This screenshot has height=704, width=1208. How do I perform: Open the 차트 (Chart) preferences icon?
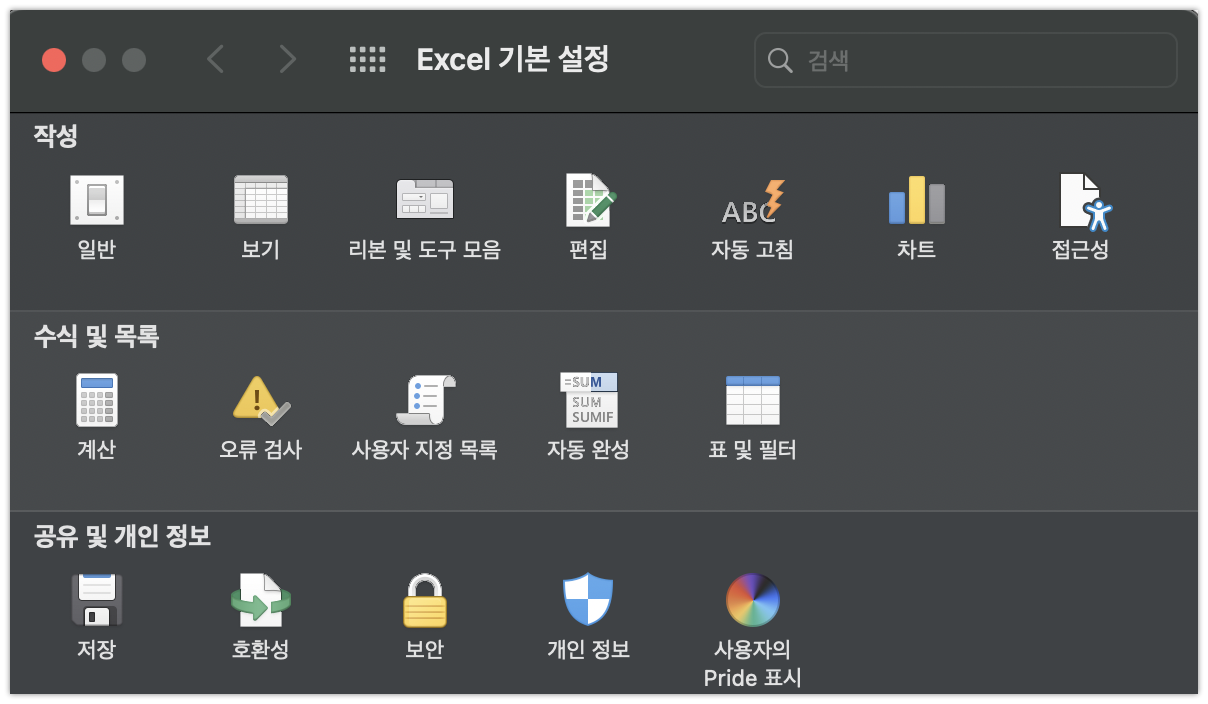coord(916,200)
